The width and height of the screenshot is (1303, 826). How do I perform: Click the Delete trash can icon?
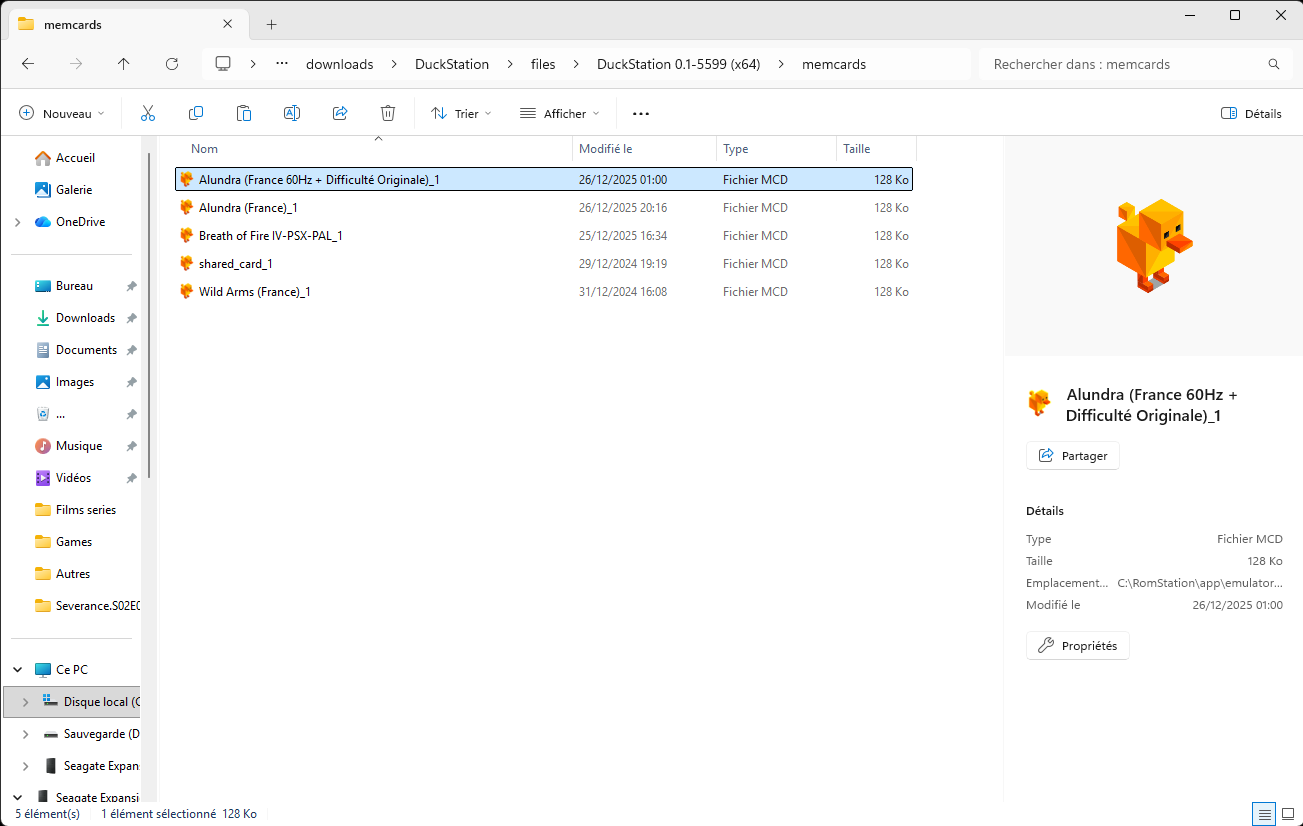point(388,114)
